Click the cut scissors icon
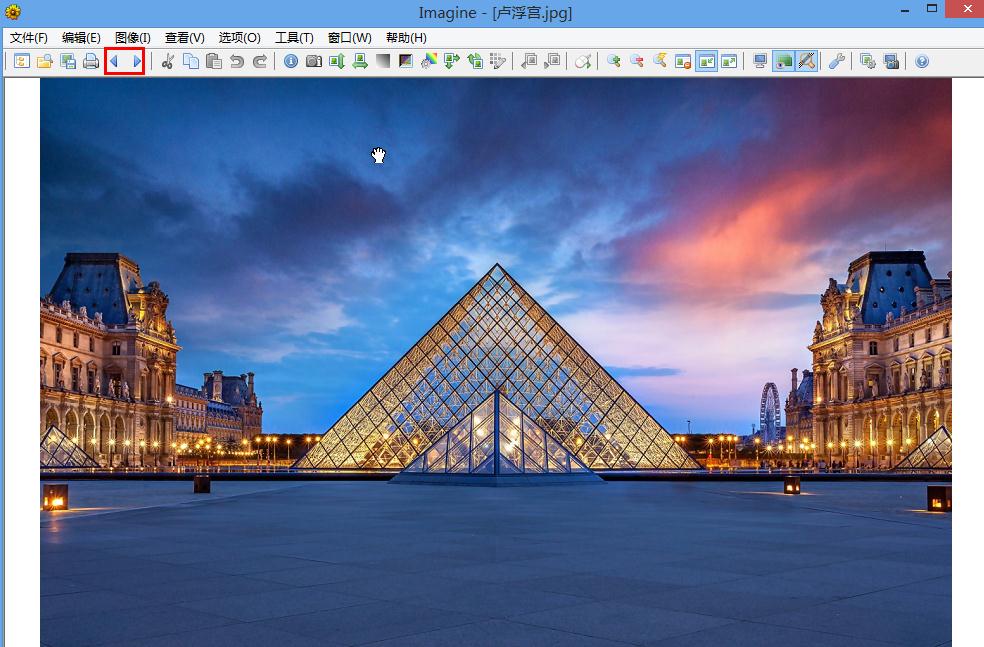The image size is (984, 647). [x=168, y=61]
